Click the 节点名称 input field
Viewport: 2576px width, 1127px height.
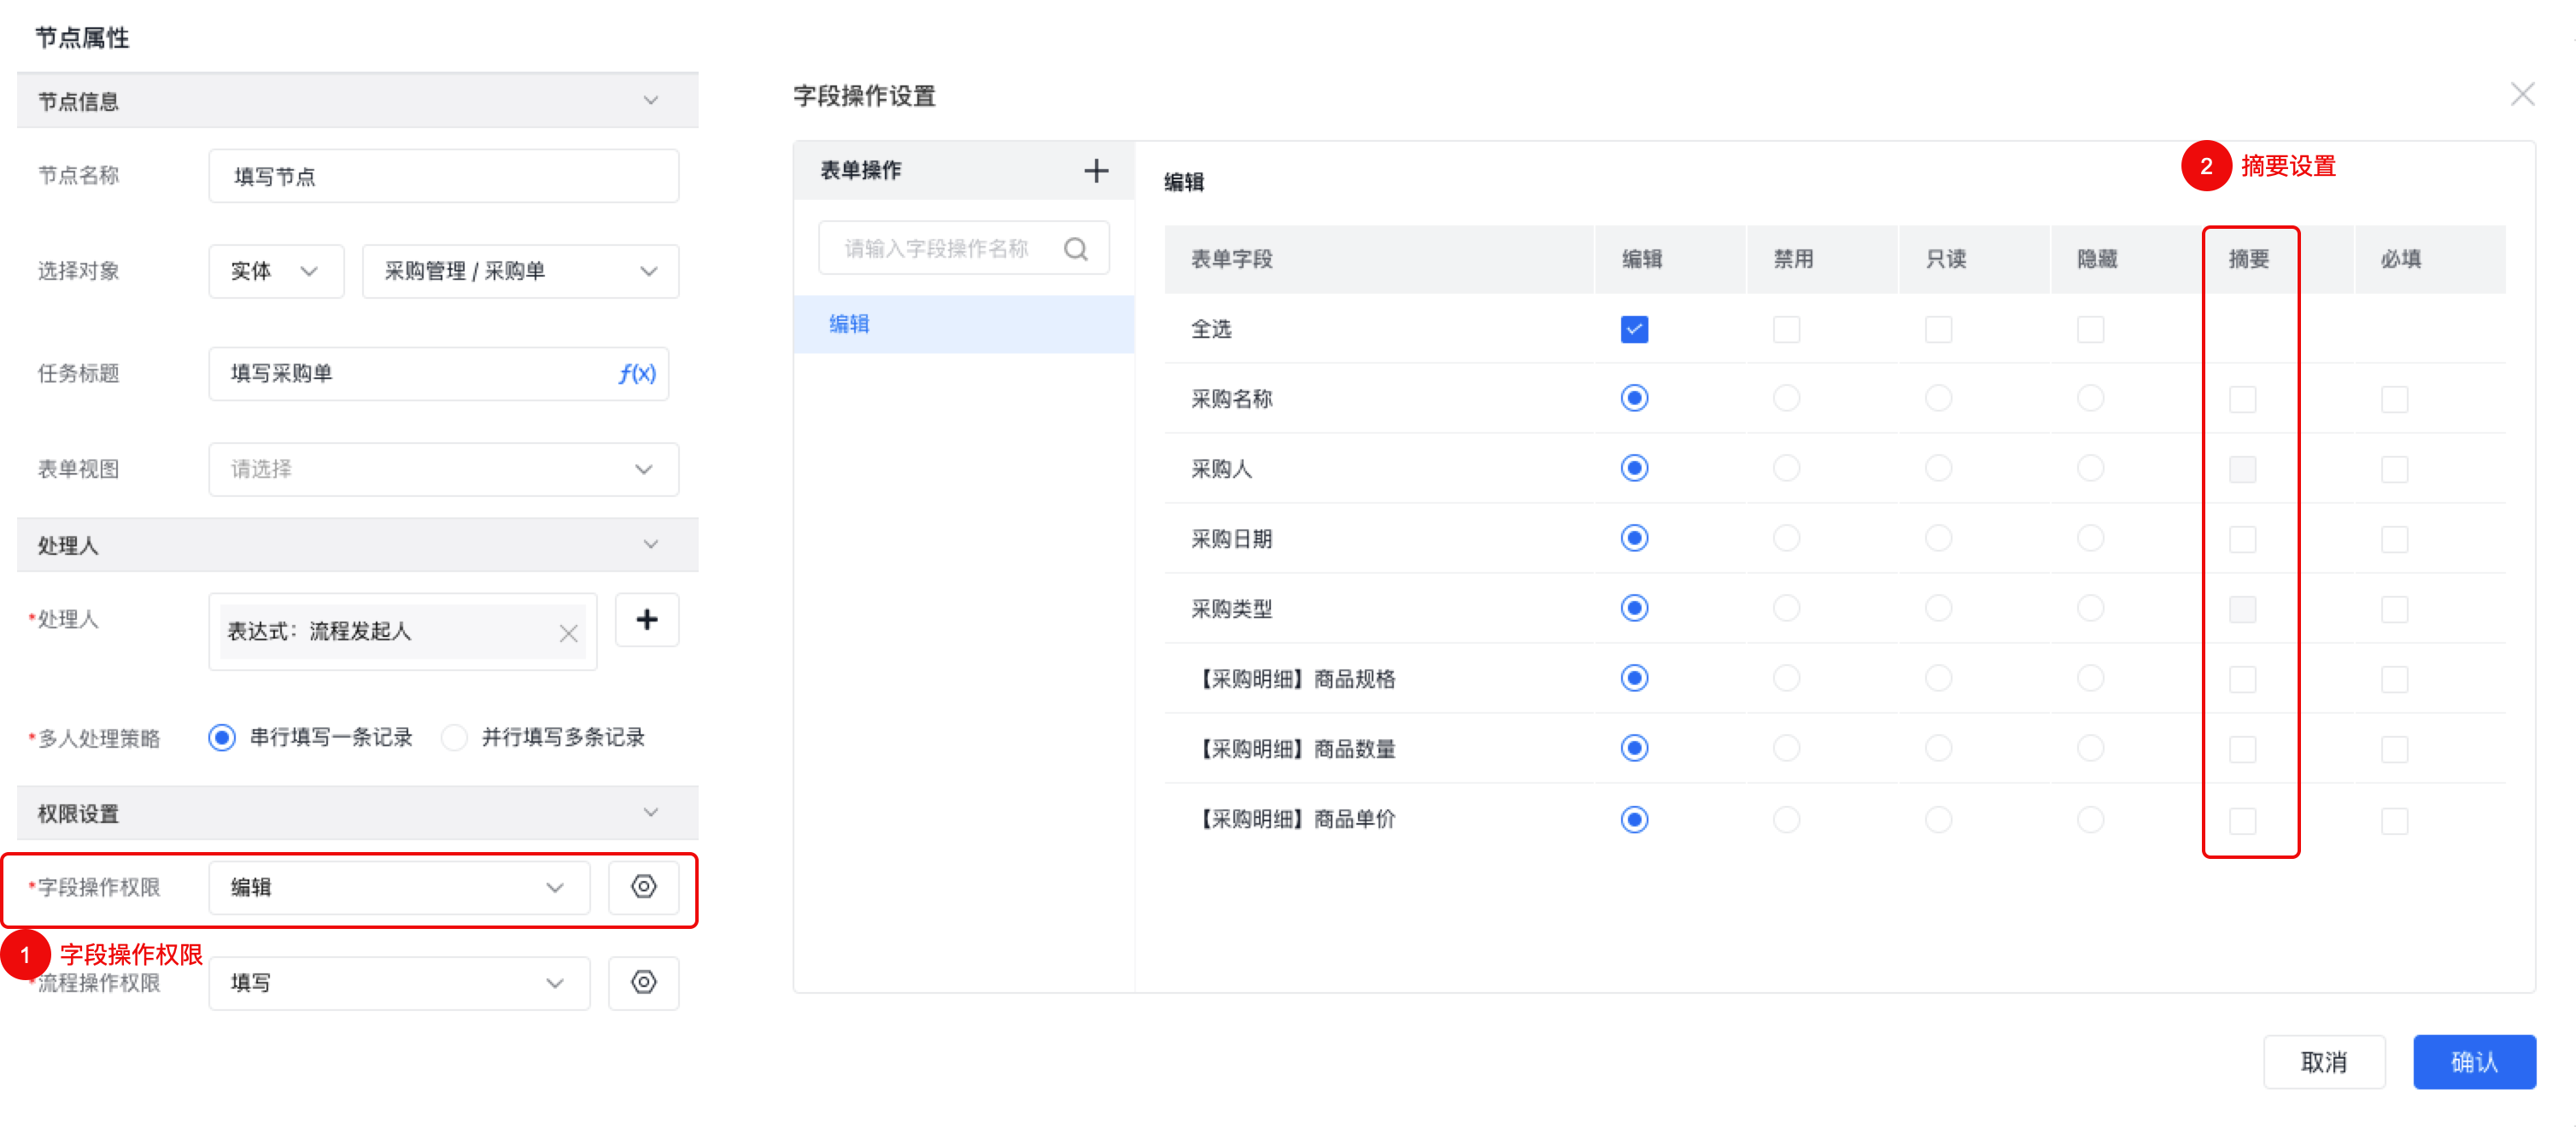tap(443, 176)
